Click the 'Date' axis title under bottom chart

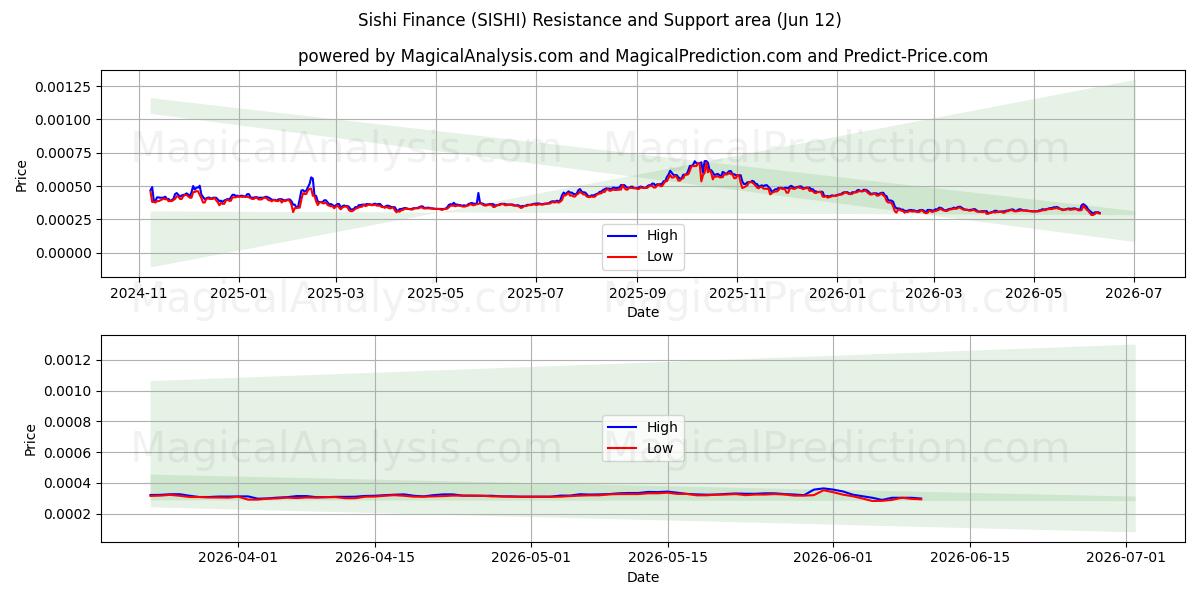point(642,578)
